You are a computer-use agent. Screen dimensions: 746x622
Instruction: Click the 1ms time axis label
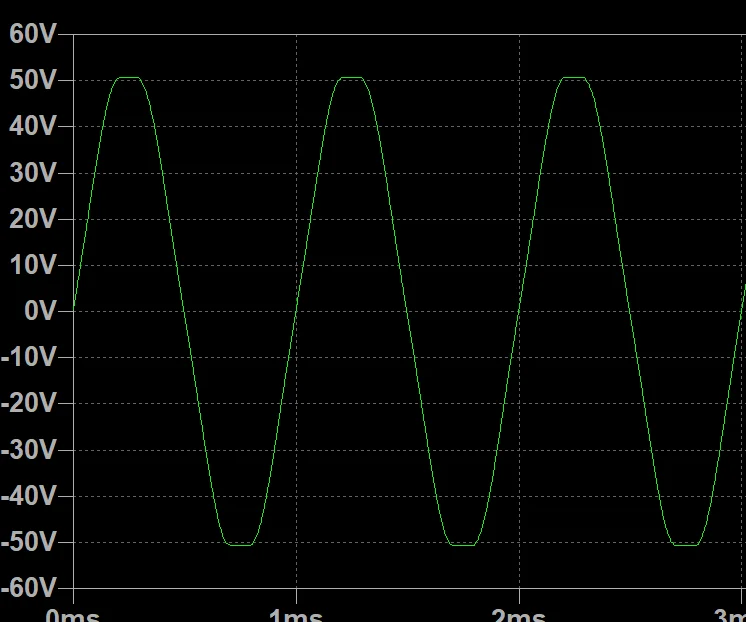(296, 614)
